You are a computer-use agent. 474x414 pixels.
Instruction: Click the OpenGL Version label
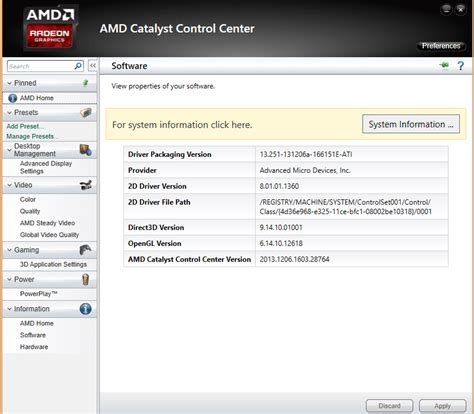pos(155,243)
